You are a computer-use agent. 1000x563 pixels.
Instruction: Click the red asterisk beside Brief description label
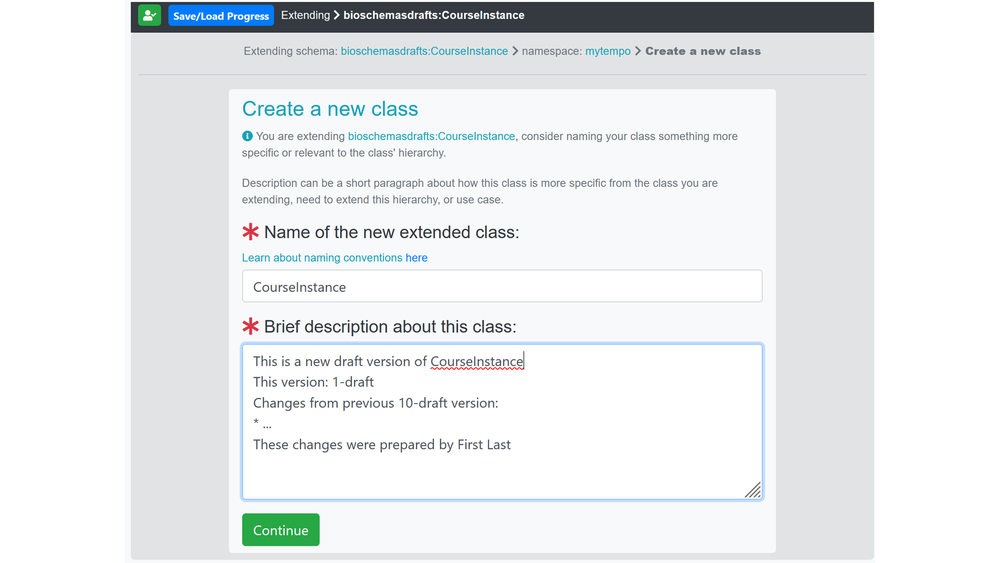[251, 326]
